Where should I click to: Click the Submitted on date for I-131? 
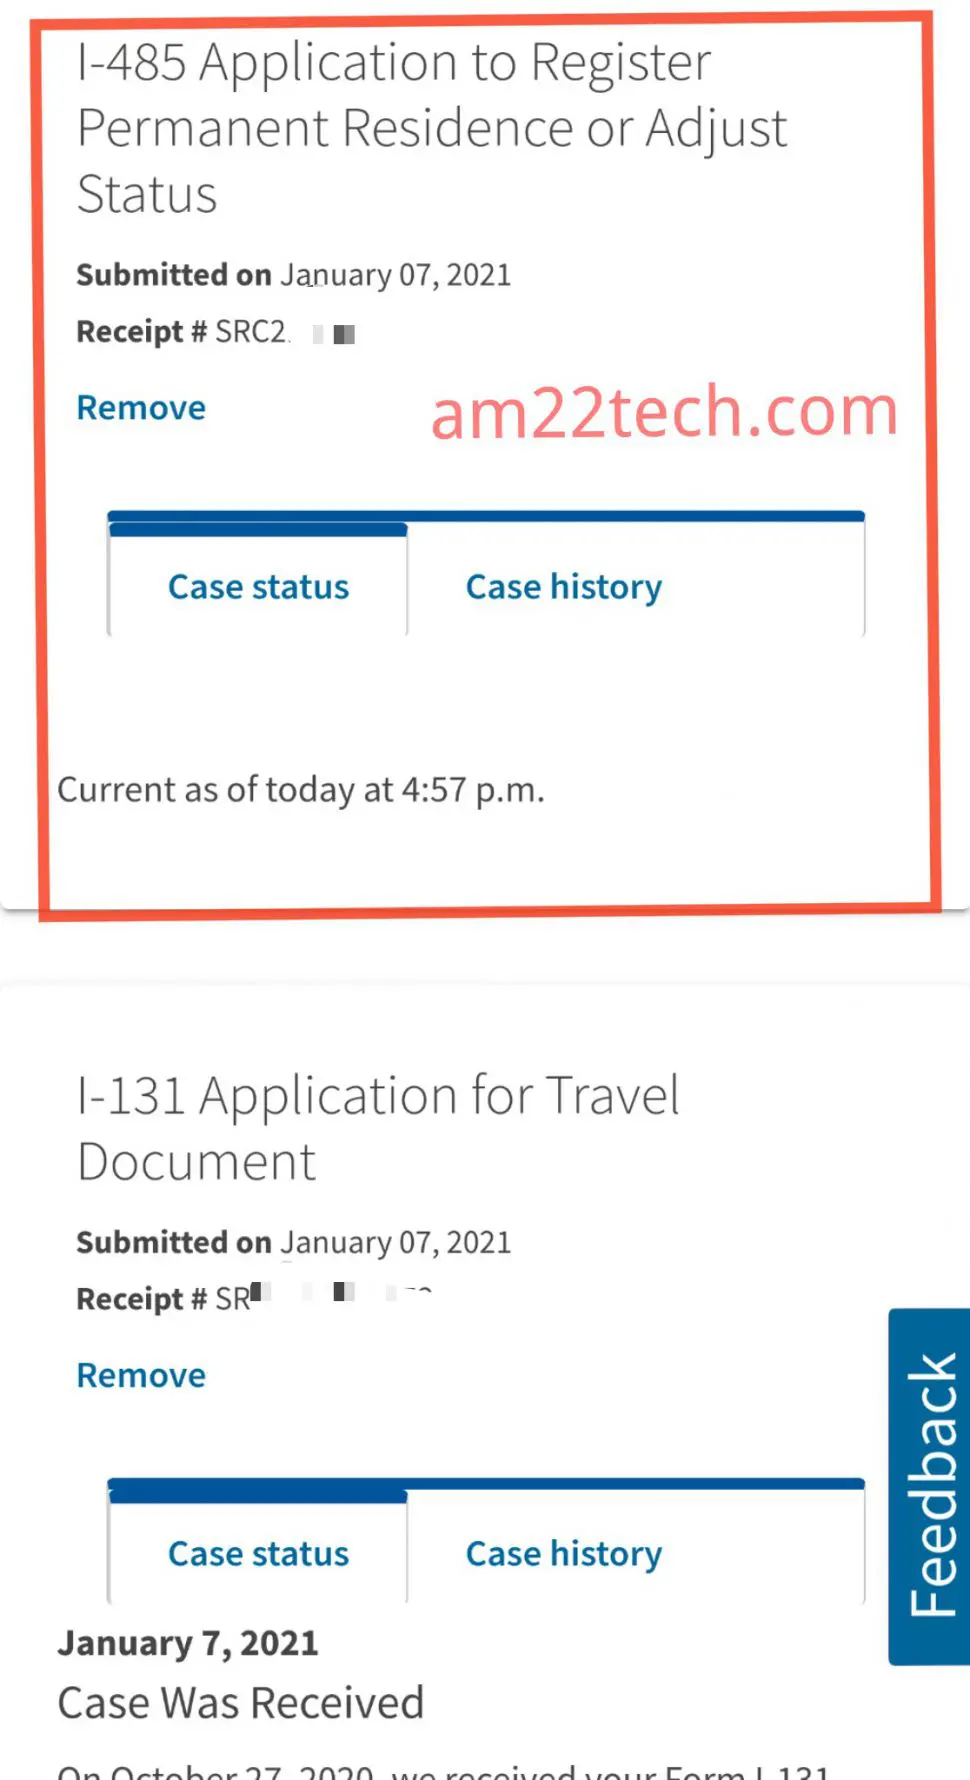coord(294,1241)
